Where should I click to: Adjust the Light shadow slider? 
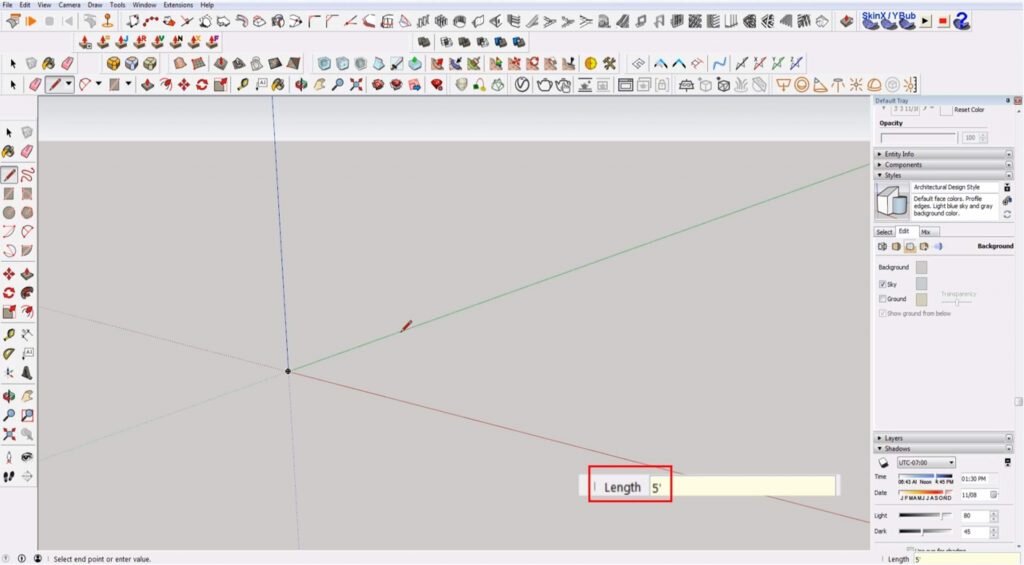[925, 515]
